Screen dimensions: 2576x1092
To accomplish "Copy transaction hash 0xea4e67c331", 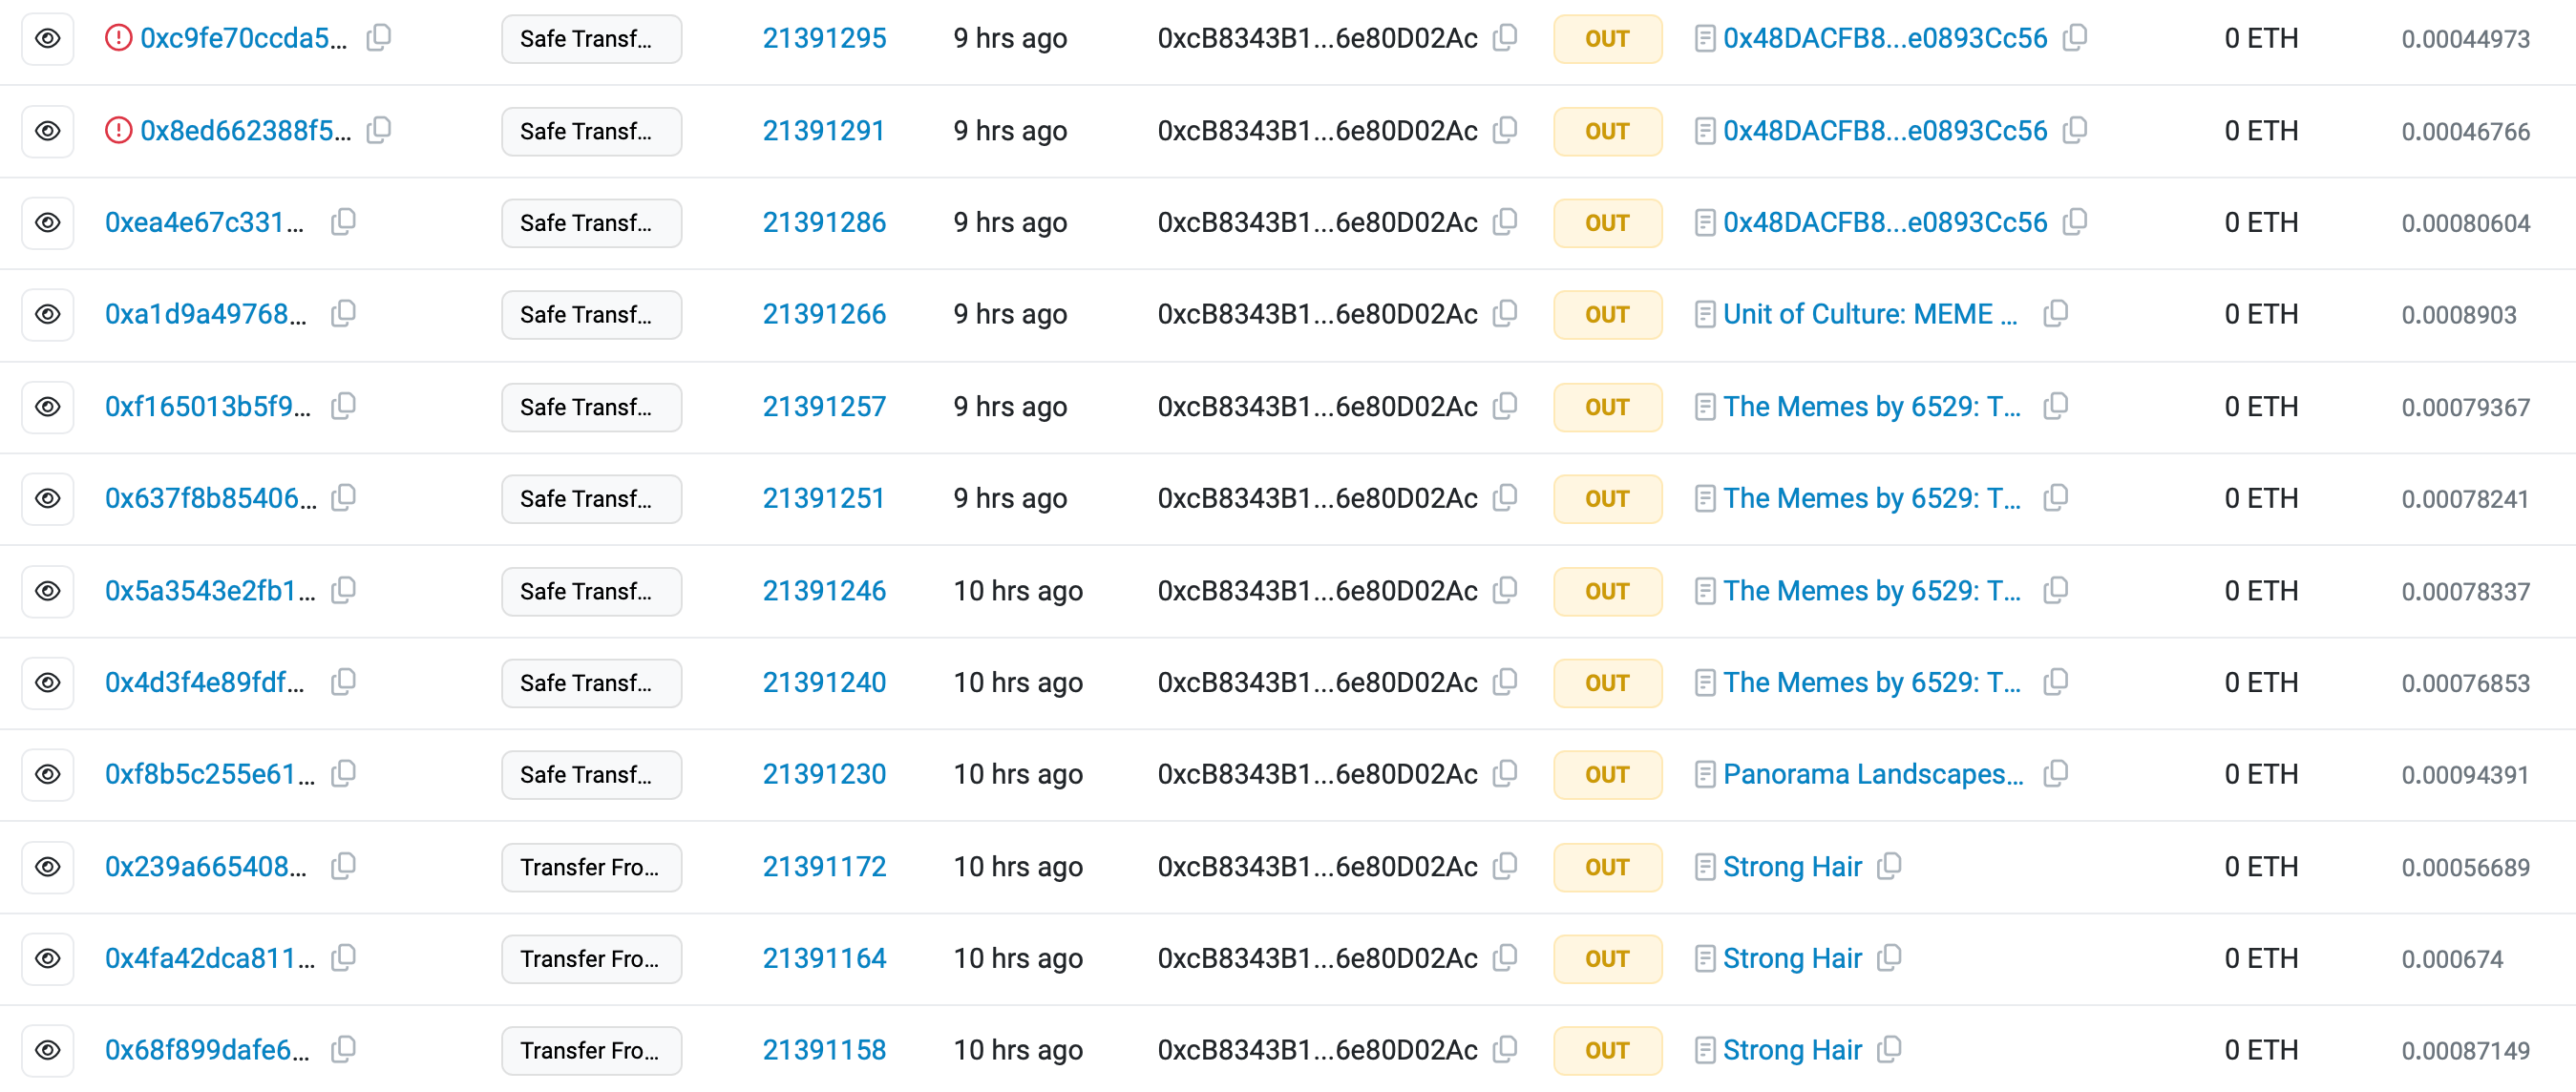I will 343,222.
